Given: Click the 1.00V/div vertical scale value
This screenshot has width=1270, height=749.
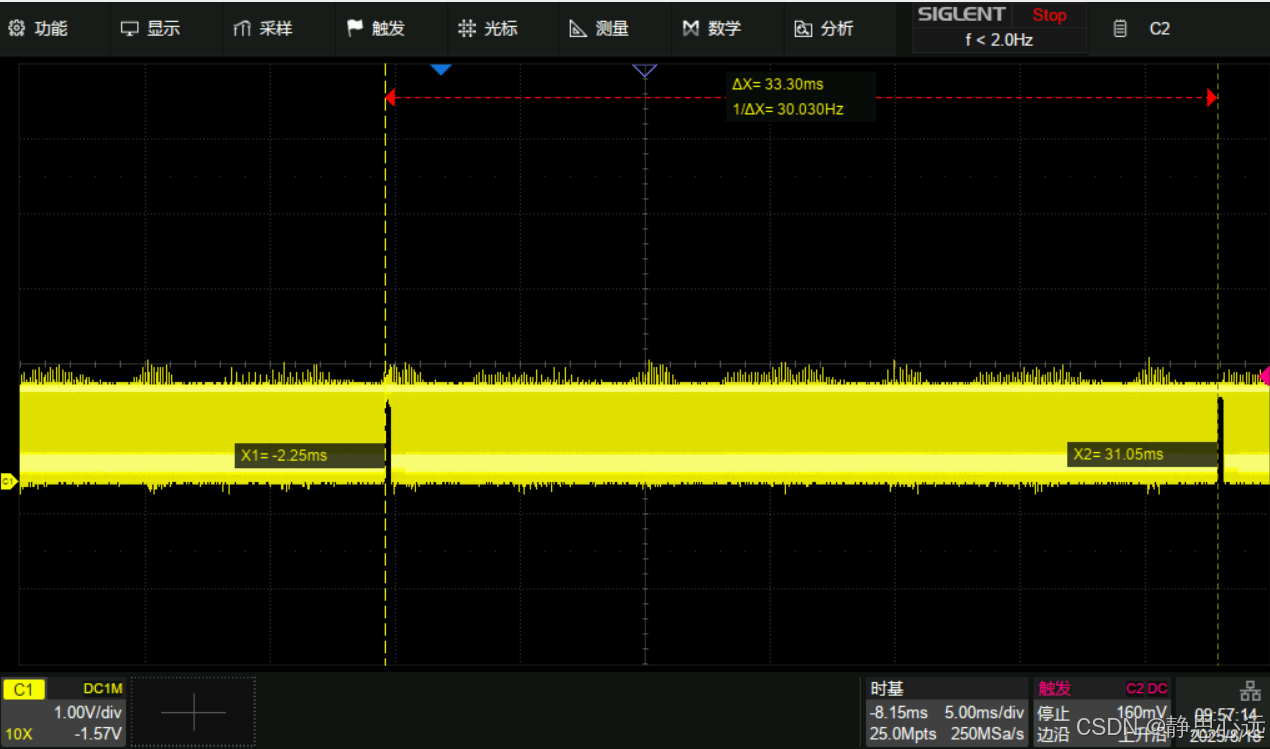Looking at the screenshot, I should (x=88, y=713).
